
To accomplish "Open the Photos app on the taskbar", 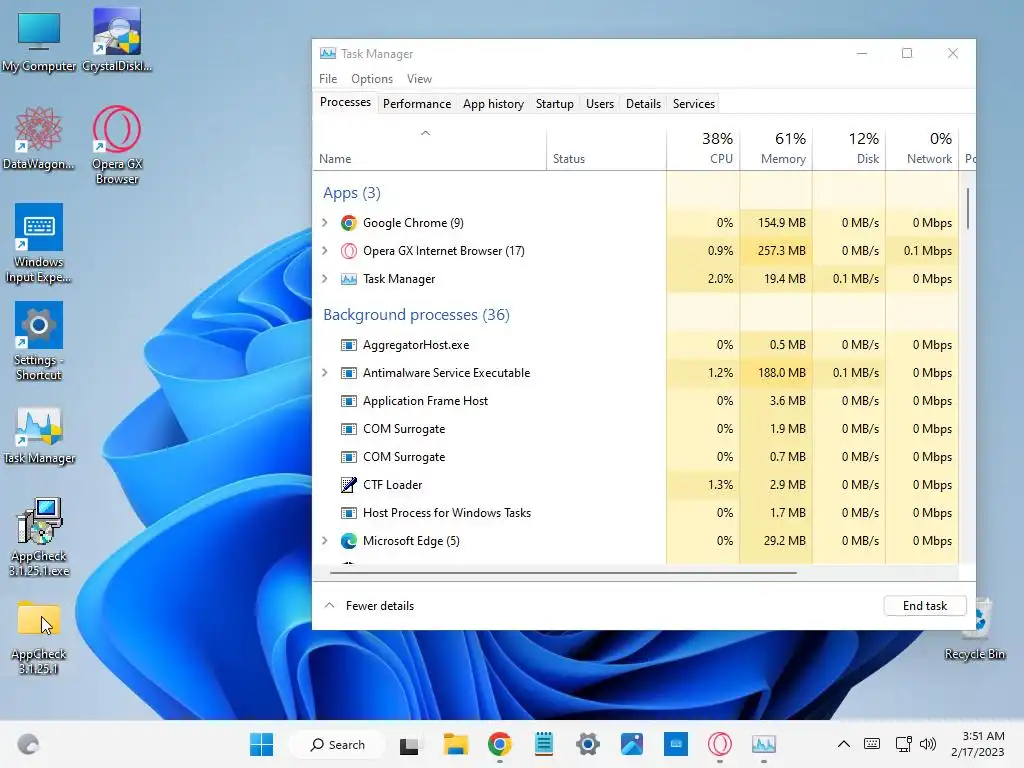I will pyautogui.click(x=632, y=744).
